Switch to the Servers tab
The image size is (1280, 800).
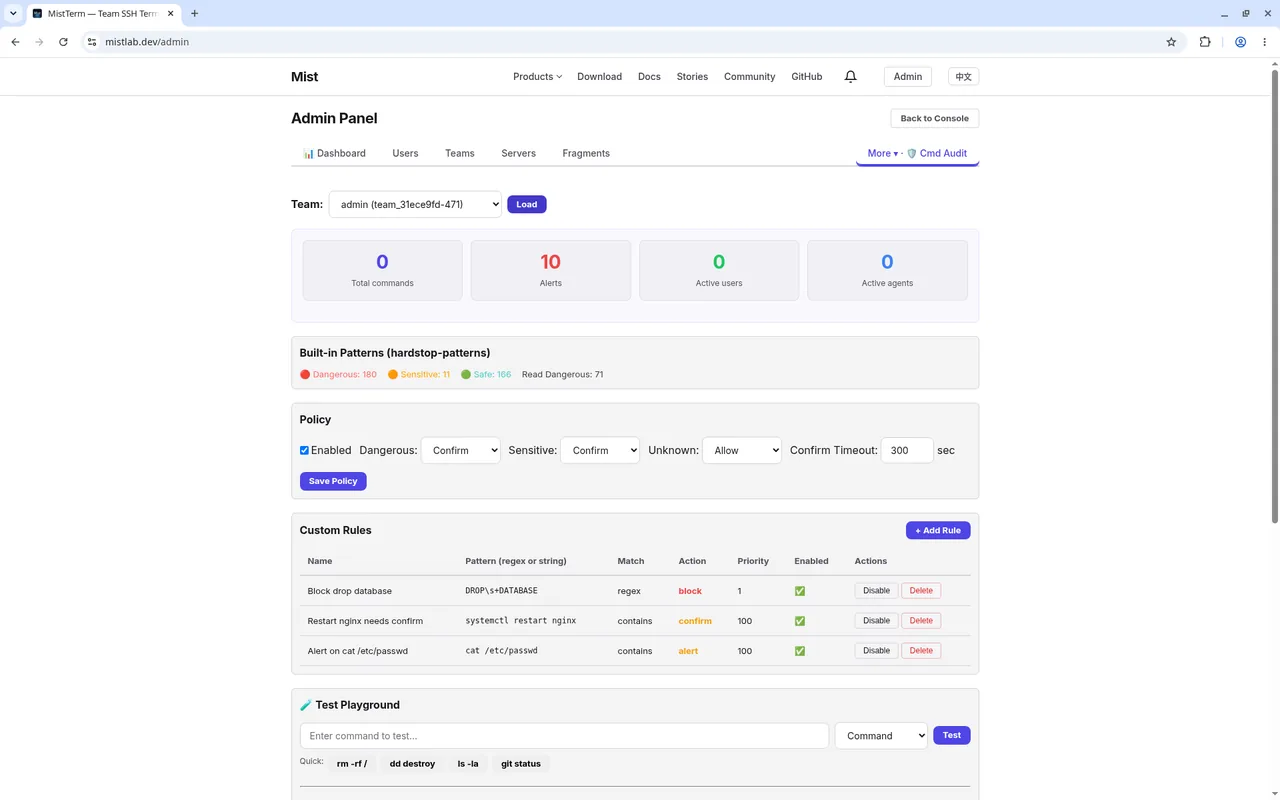[518, 153]
